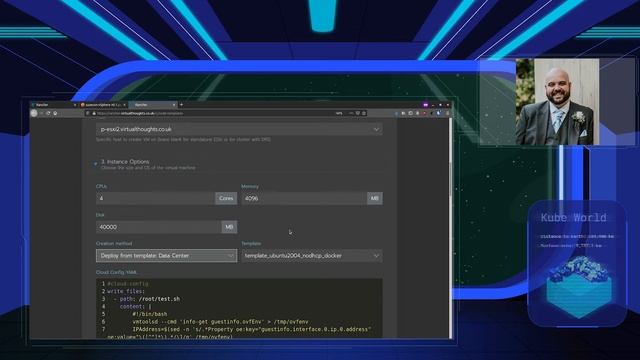Click the Kube World card
The height and width of the screenshot is (360, 640).
click(x=577, y=264)
